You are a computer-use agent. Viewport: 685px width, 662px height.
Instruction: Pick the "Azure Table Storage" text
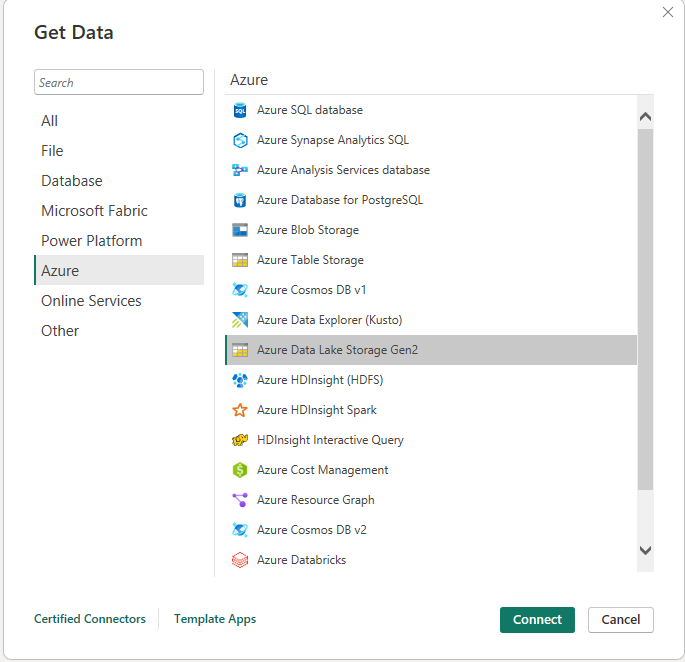click(310, 260)
